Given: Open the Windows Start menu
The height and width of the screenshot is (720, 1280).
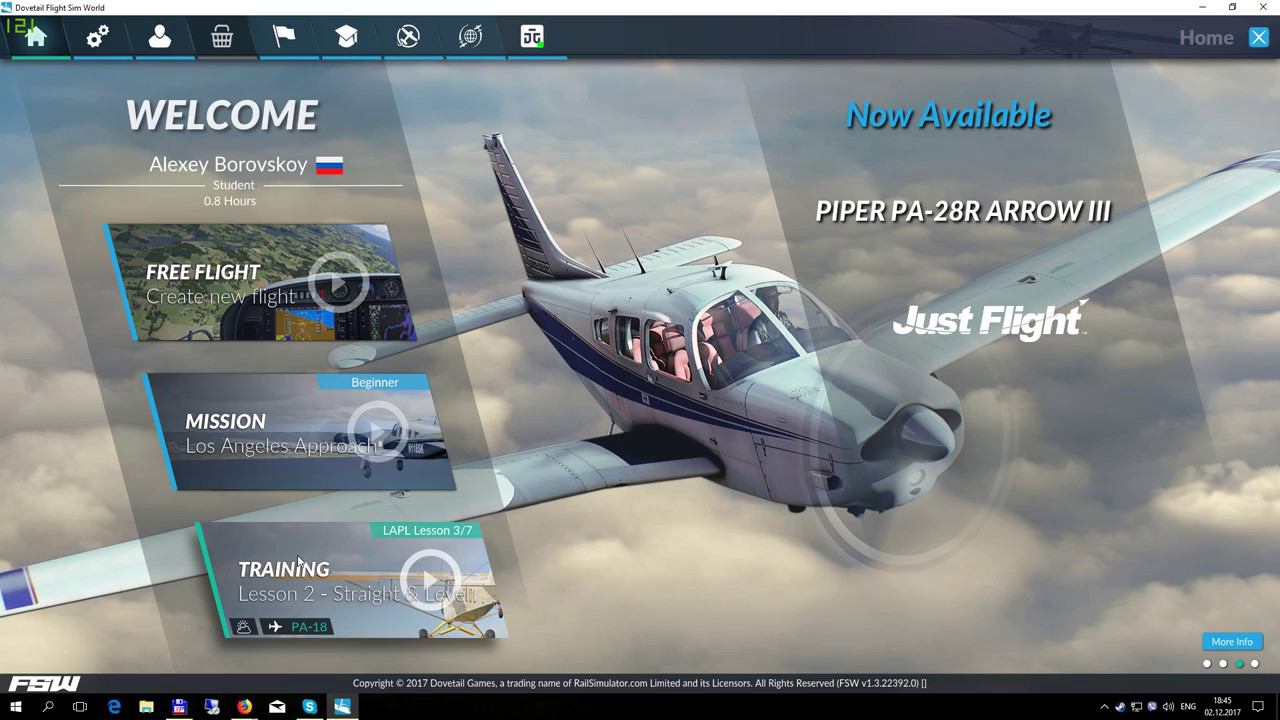Looking at the screenshot, I should click(16, 707).
